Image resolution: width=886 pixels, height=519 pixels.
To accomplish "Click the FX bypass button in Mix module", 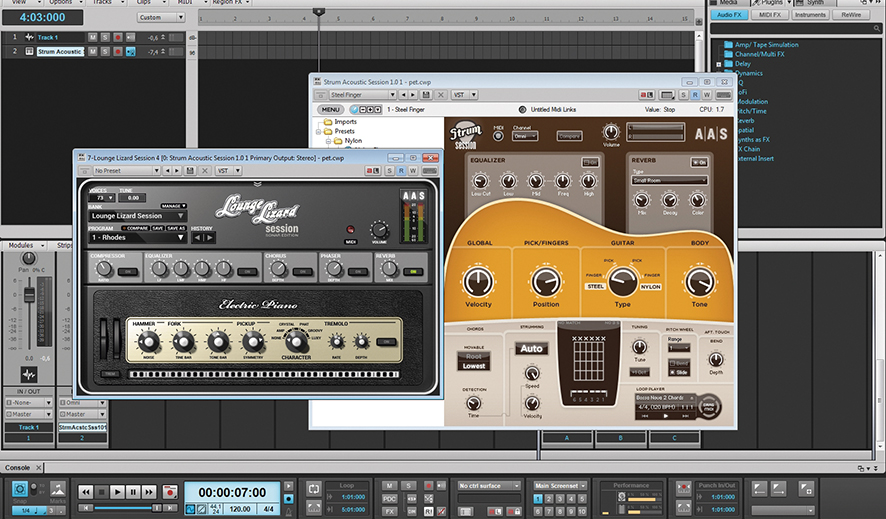I will (389, 511).
